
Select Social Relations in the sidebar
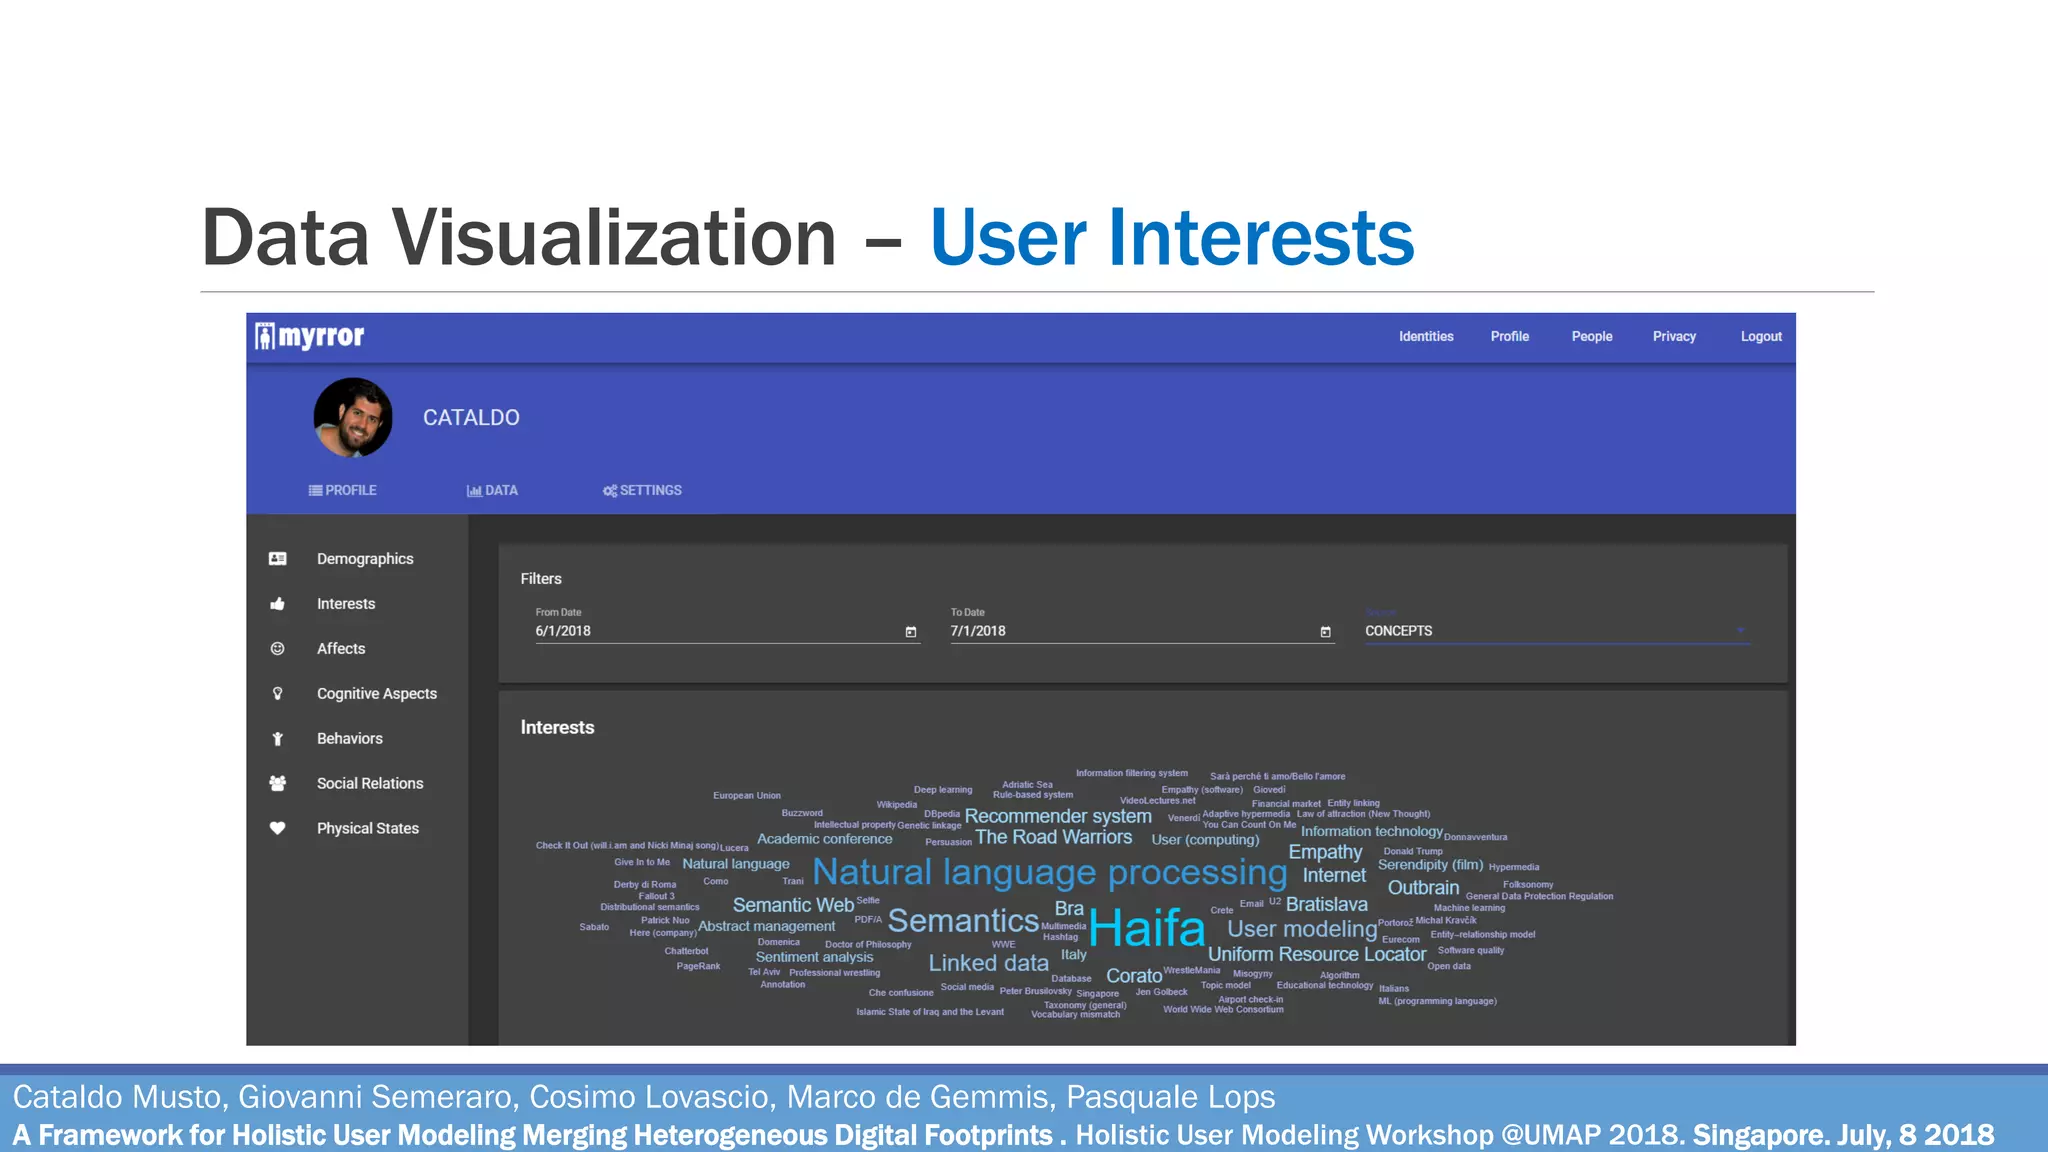[x=370, y=784]
